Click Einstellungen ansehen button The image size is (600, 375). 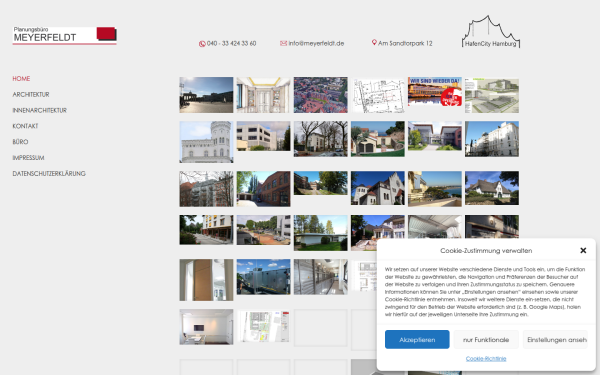point(556,339)
